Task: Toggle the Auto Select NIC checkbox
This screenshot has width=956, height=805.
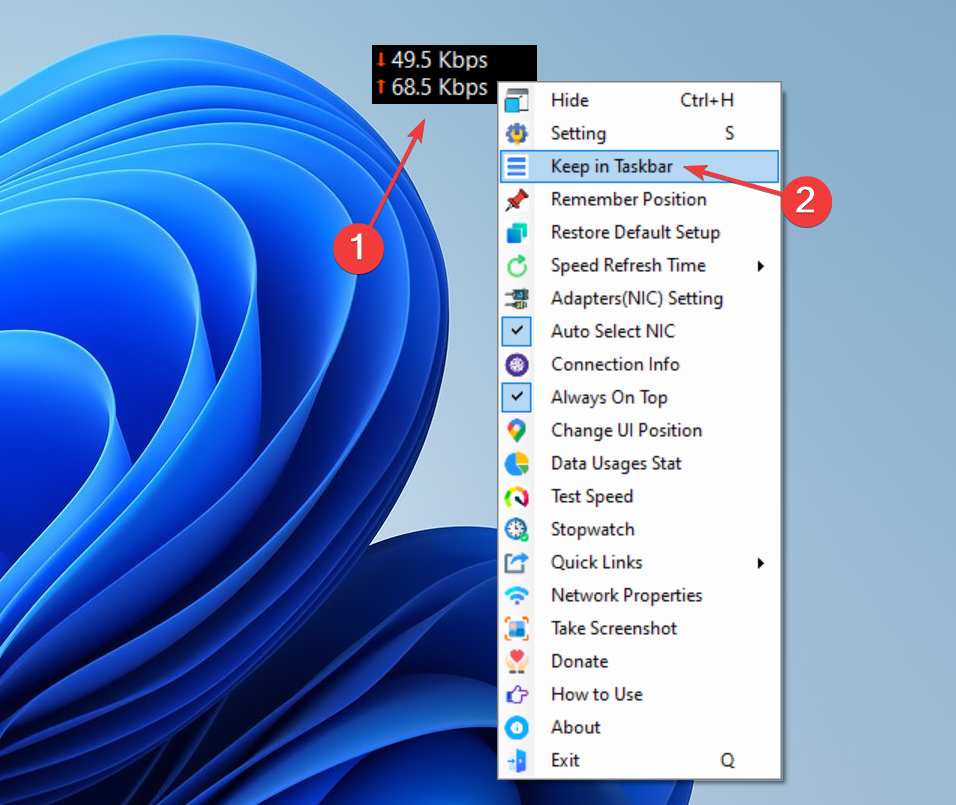Action: [516, 331]
